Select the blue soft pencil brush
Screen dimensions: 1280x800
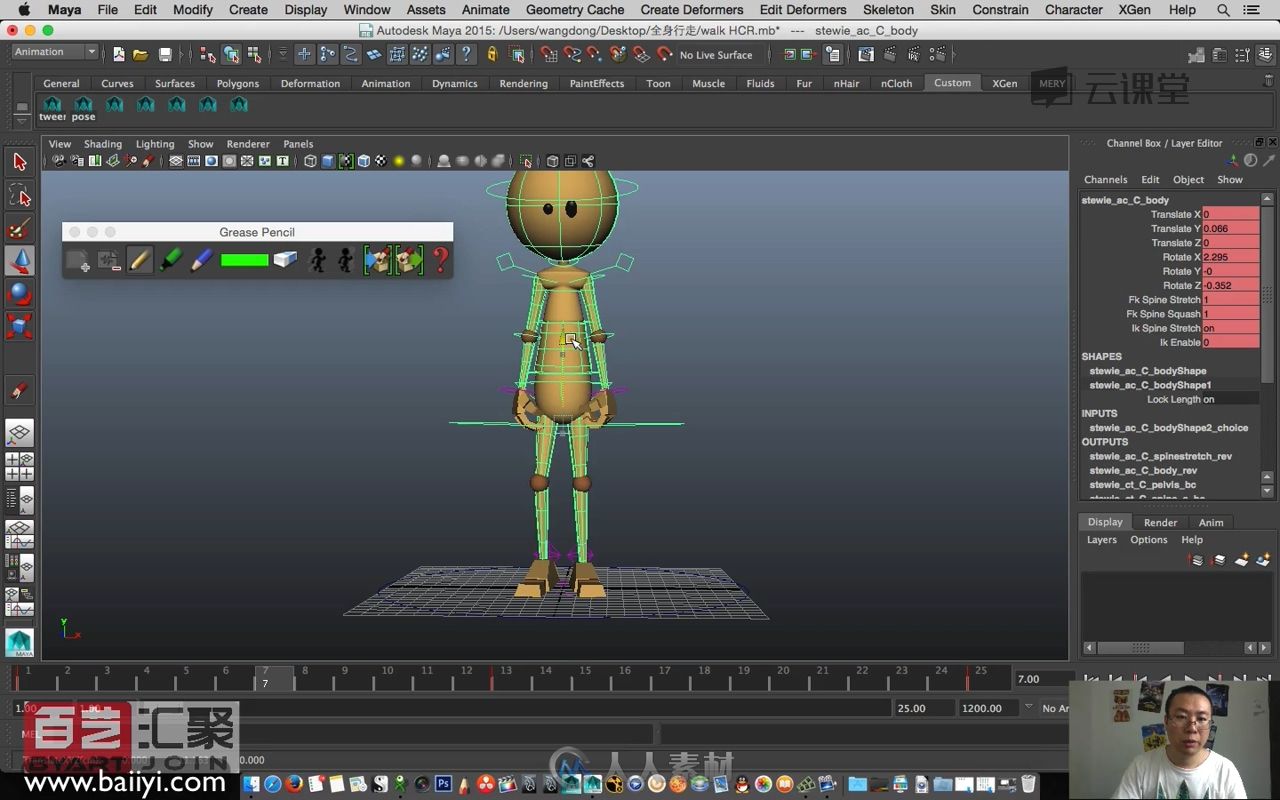pyautogui.click(x=202, y=261)
